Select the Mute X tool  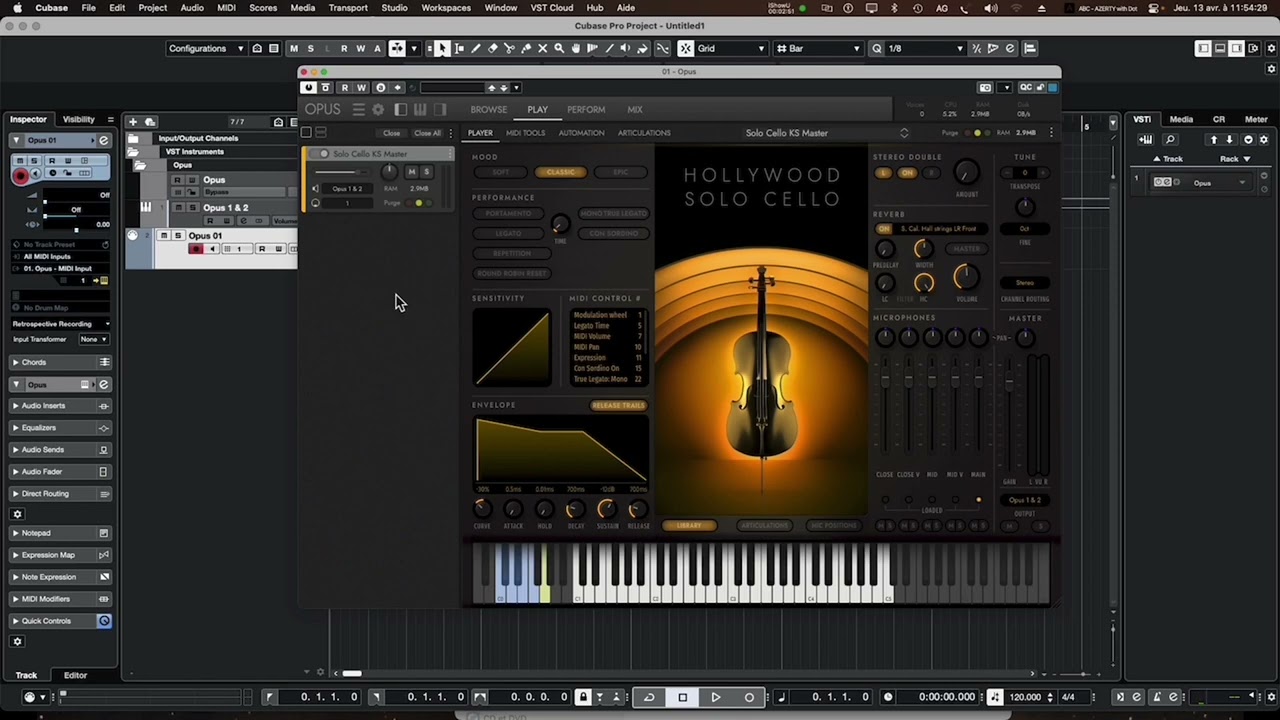[x=543, y=48]
